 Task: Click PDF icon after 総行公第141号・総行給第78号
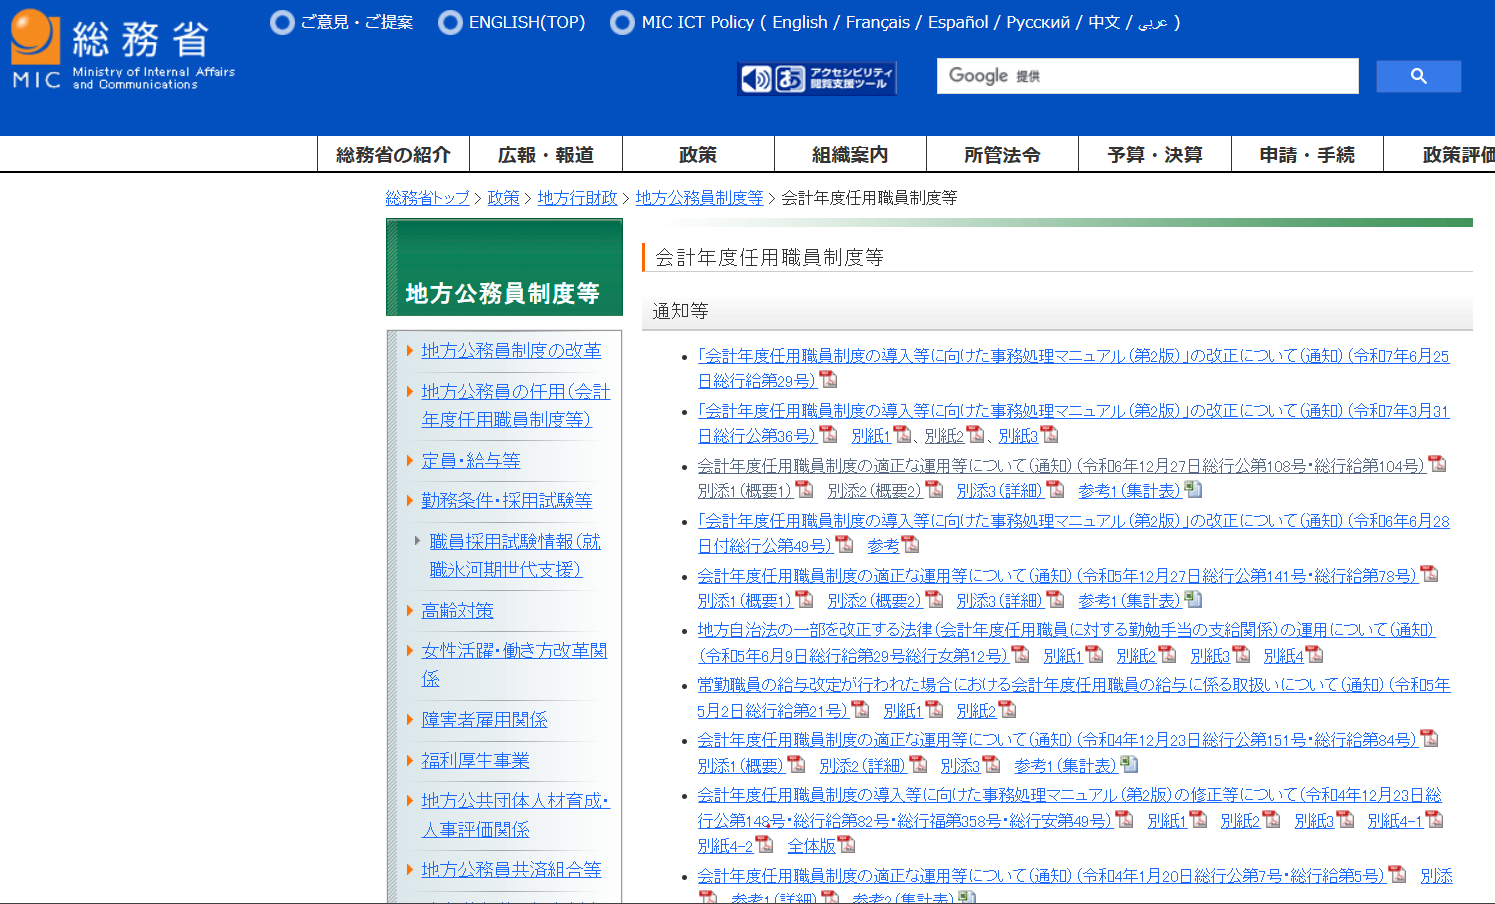coord(1429,574)
